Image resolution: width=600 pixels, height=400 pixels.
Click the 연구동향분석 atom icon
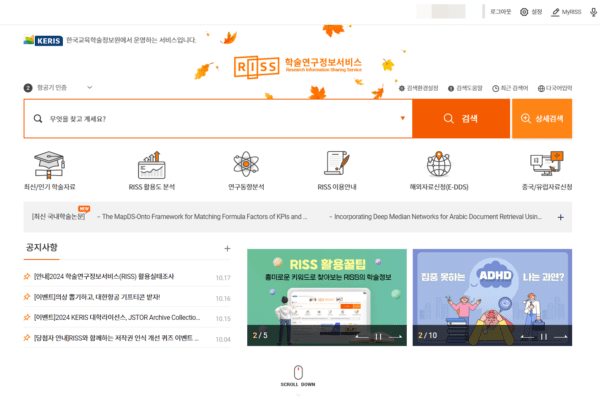pos(246,164)
